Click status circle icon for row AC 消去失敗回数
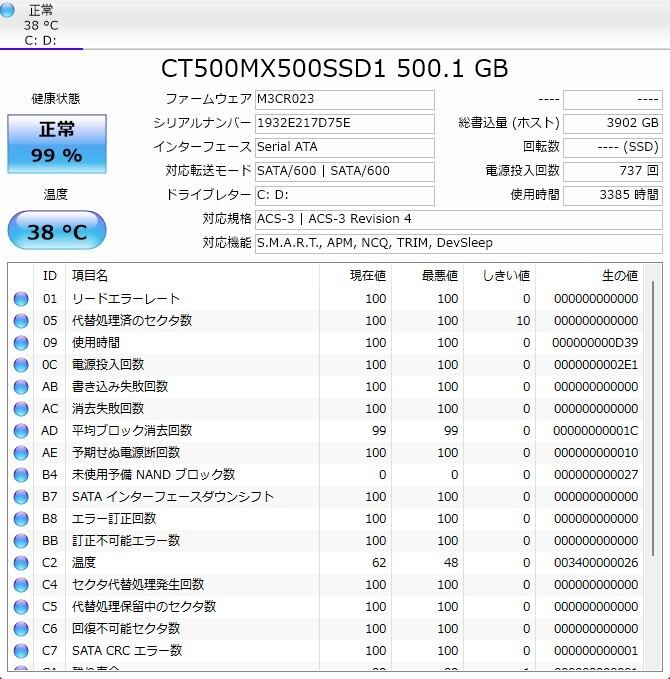The width and height of the screenshot is (670, 679). [x=21, y=409]
